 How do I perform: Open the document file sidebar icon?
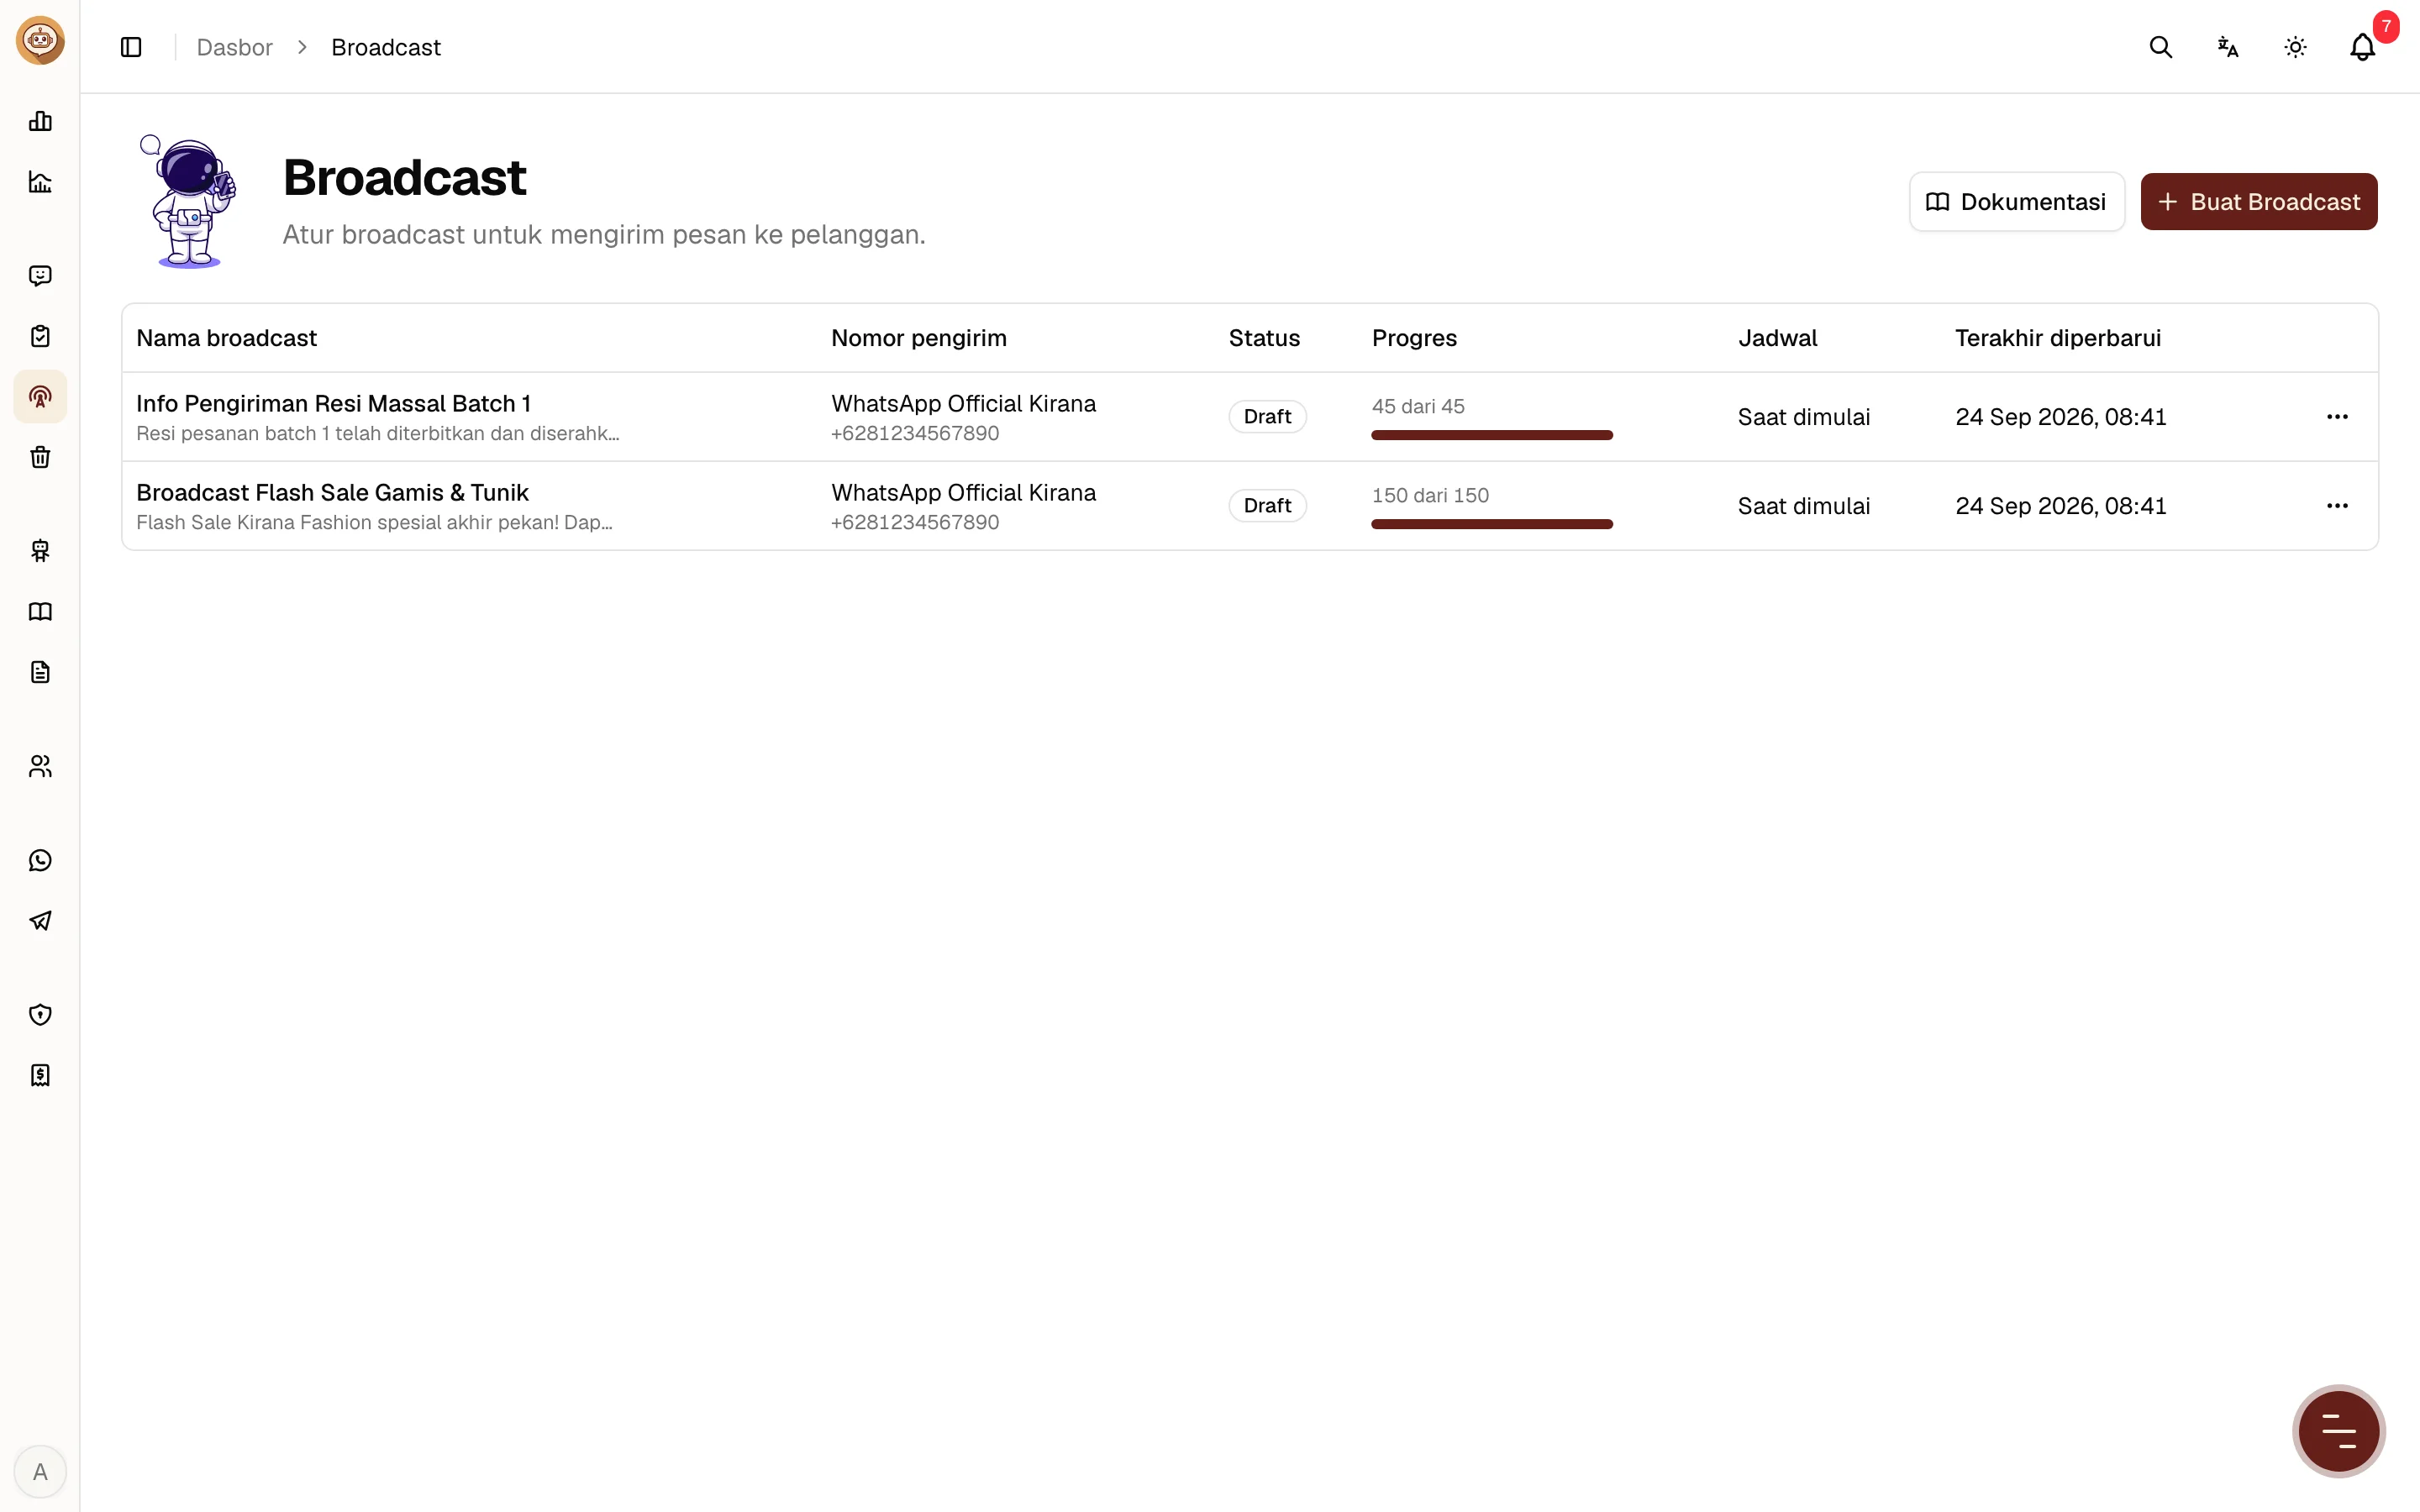tap(40, 672)
